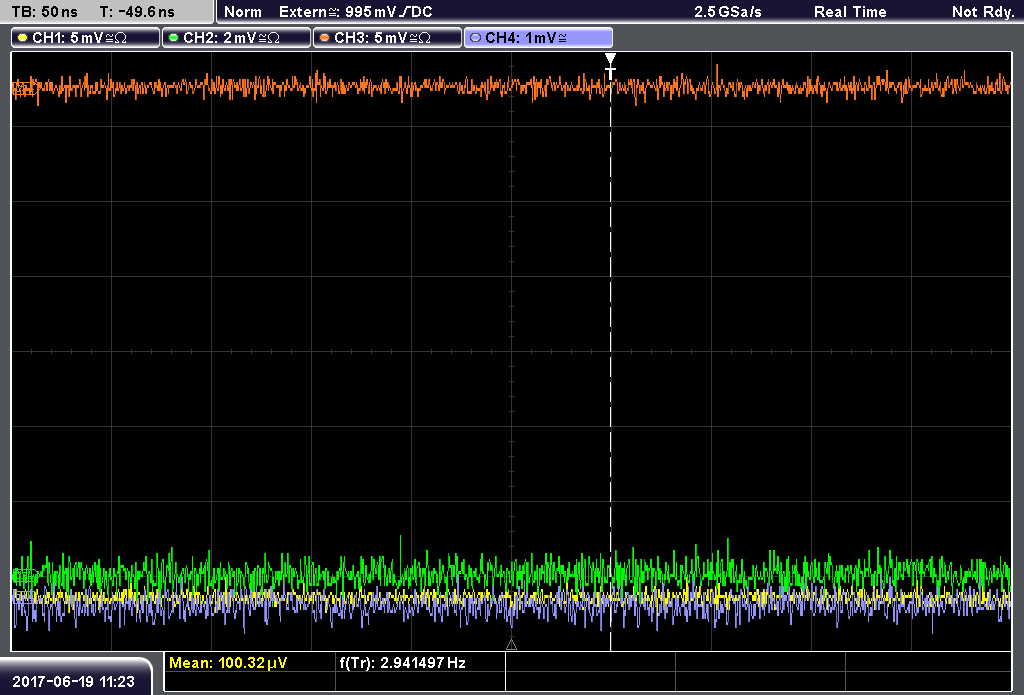Select the CH3 5mV channel tab
1024x695 pixels.
387,38
